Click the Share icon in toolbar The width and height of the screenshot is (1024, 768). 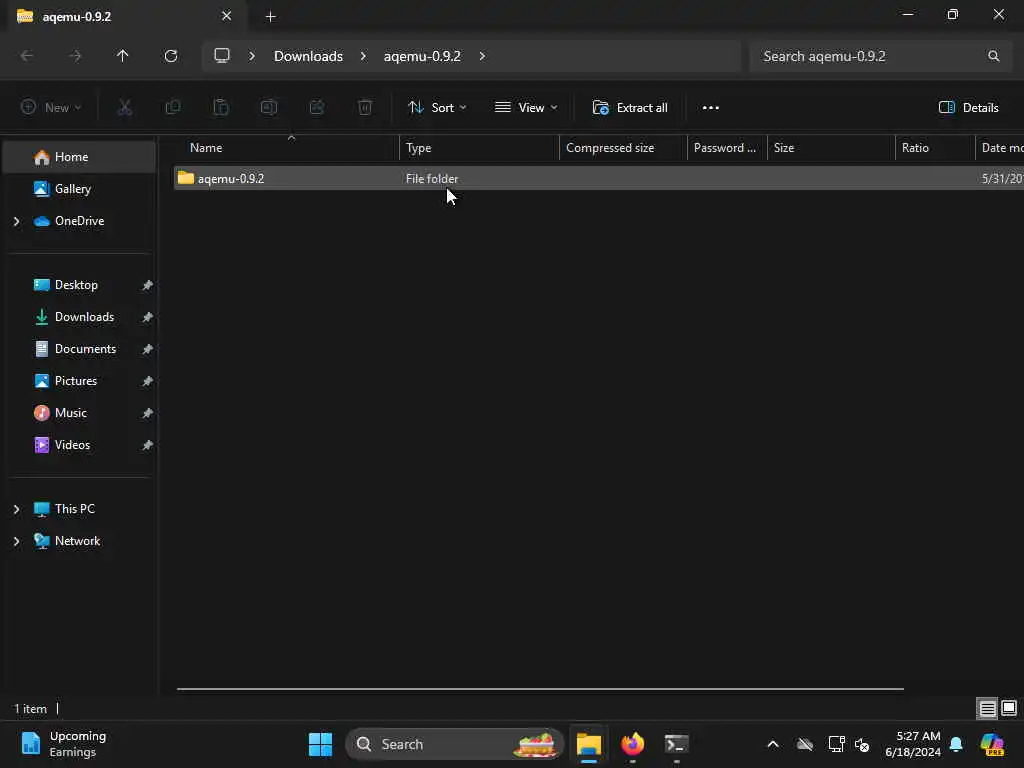tap(317, 108)
